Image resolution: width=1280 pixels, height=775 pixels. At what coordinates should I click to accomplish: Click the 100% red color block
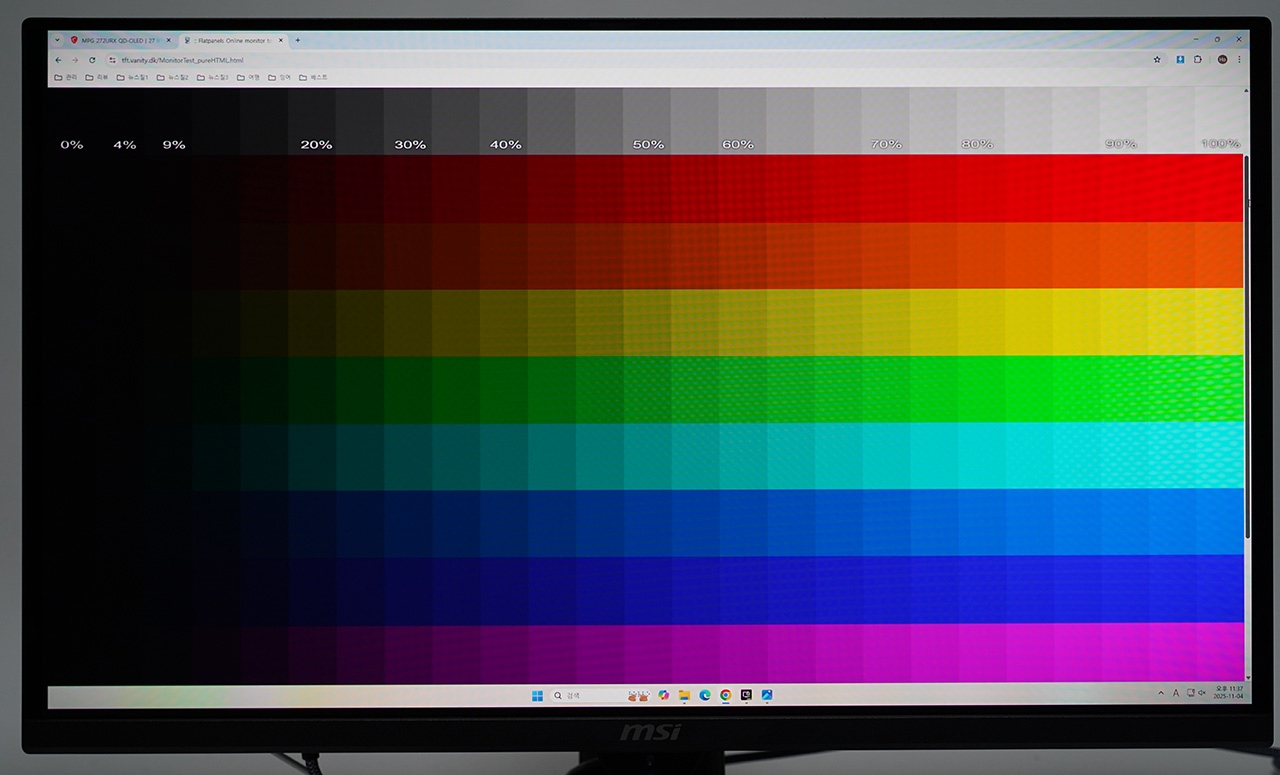click(x=1218, y=188)
